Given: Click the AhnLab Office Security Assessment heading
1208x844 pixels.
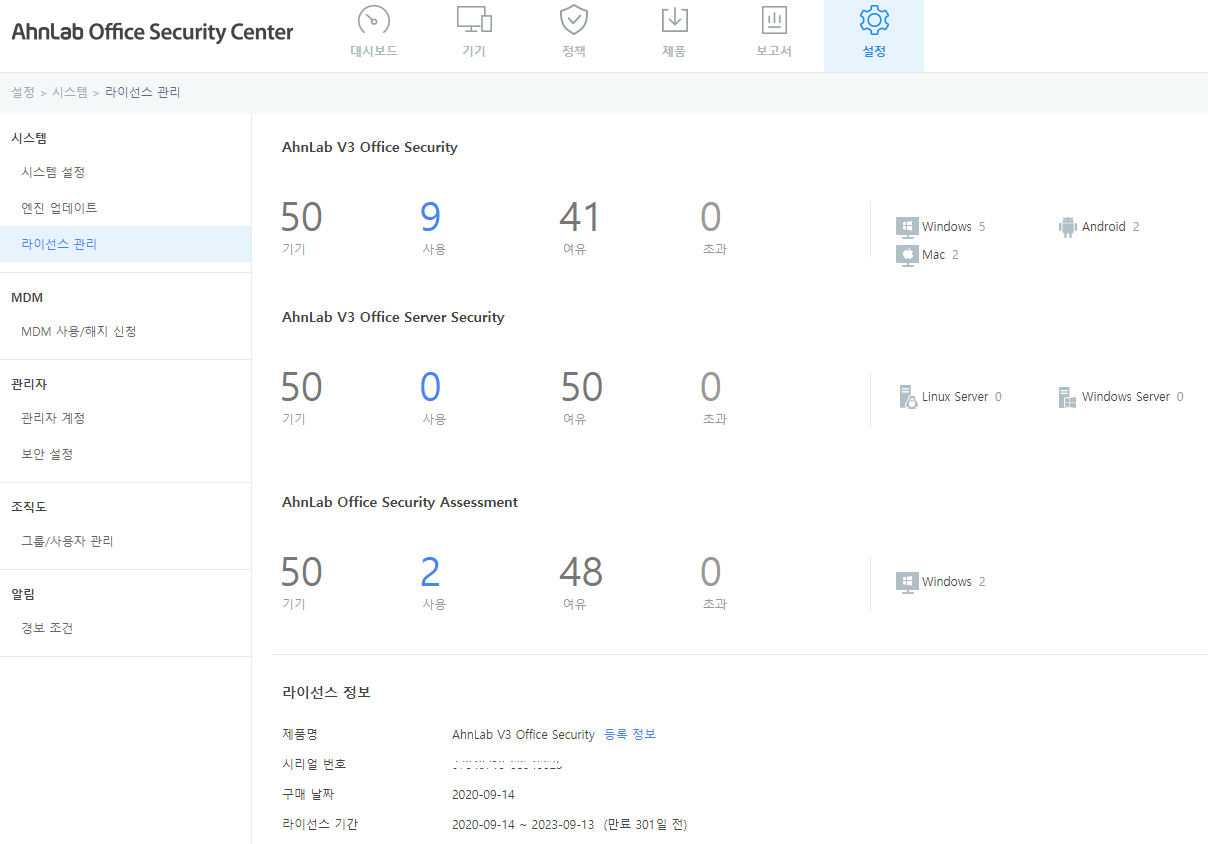Looking at the screenshot, I should [400, 502].
